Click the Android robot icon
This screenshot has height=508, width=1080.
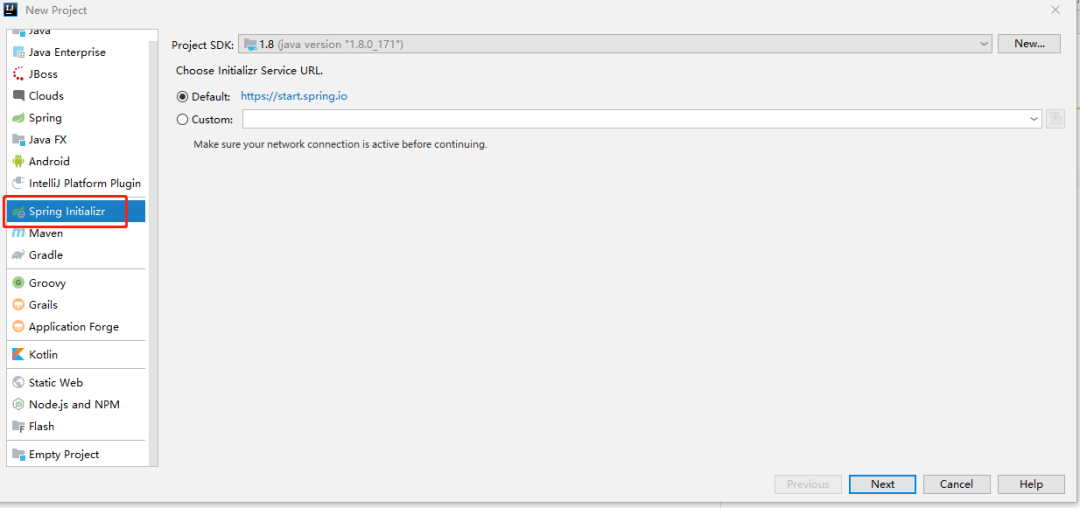[19, 162]
